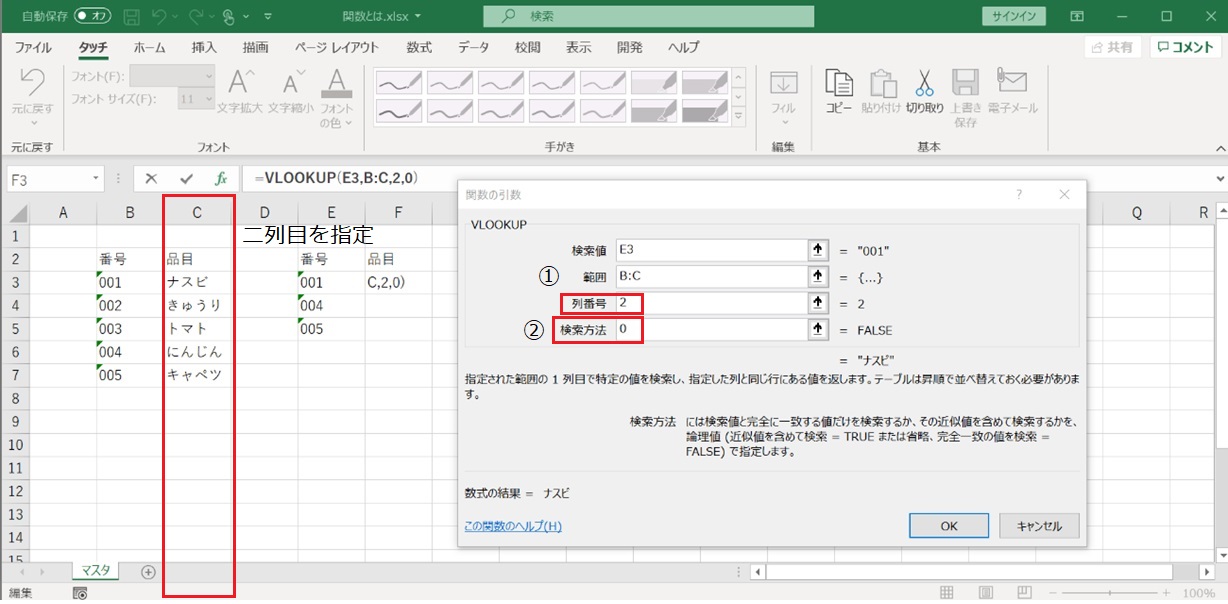Click the 列番号 input field
The image size is (1228, 604).
click(712, 303)
